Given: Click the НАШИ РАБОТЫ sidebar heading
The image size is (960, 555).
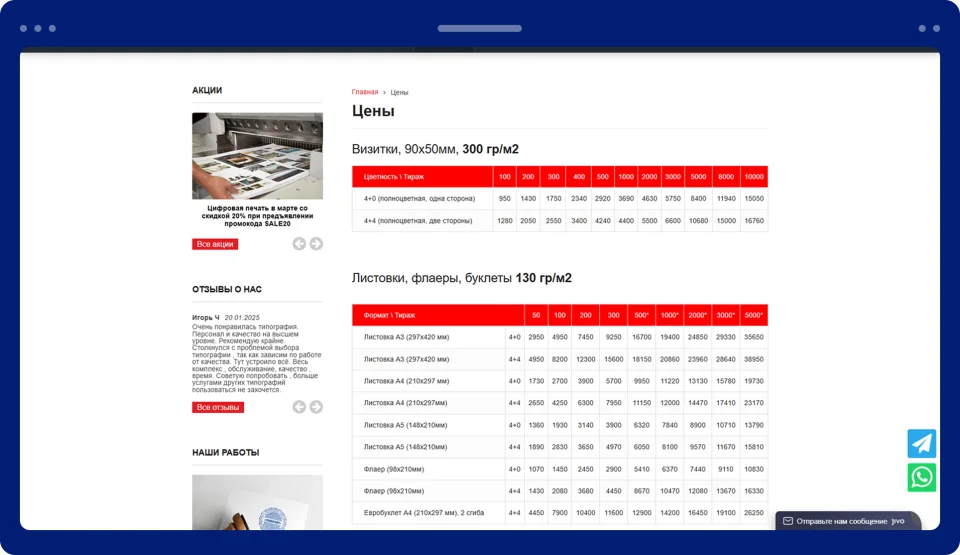Looking at the screenshot, I should [225, 452].
